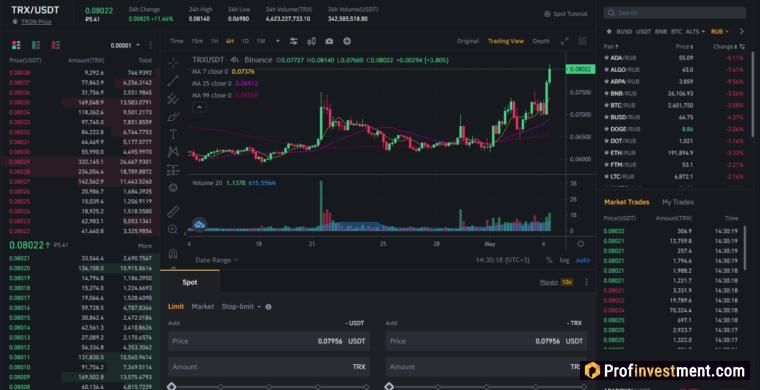Open the ALTS markets dropdown
The width and height of the screenshot is (760, 390).
[x=695, y=31]
